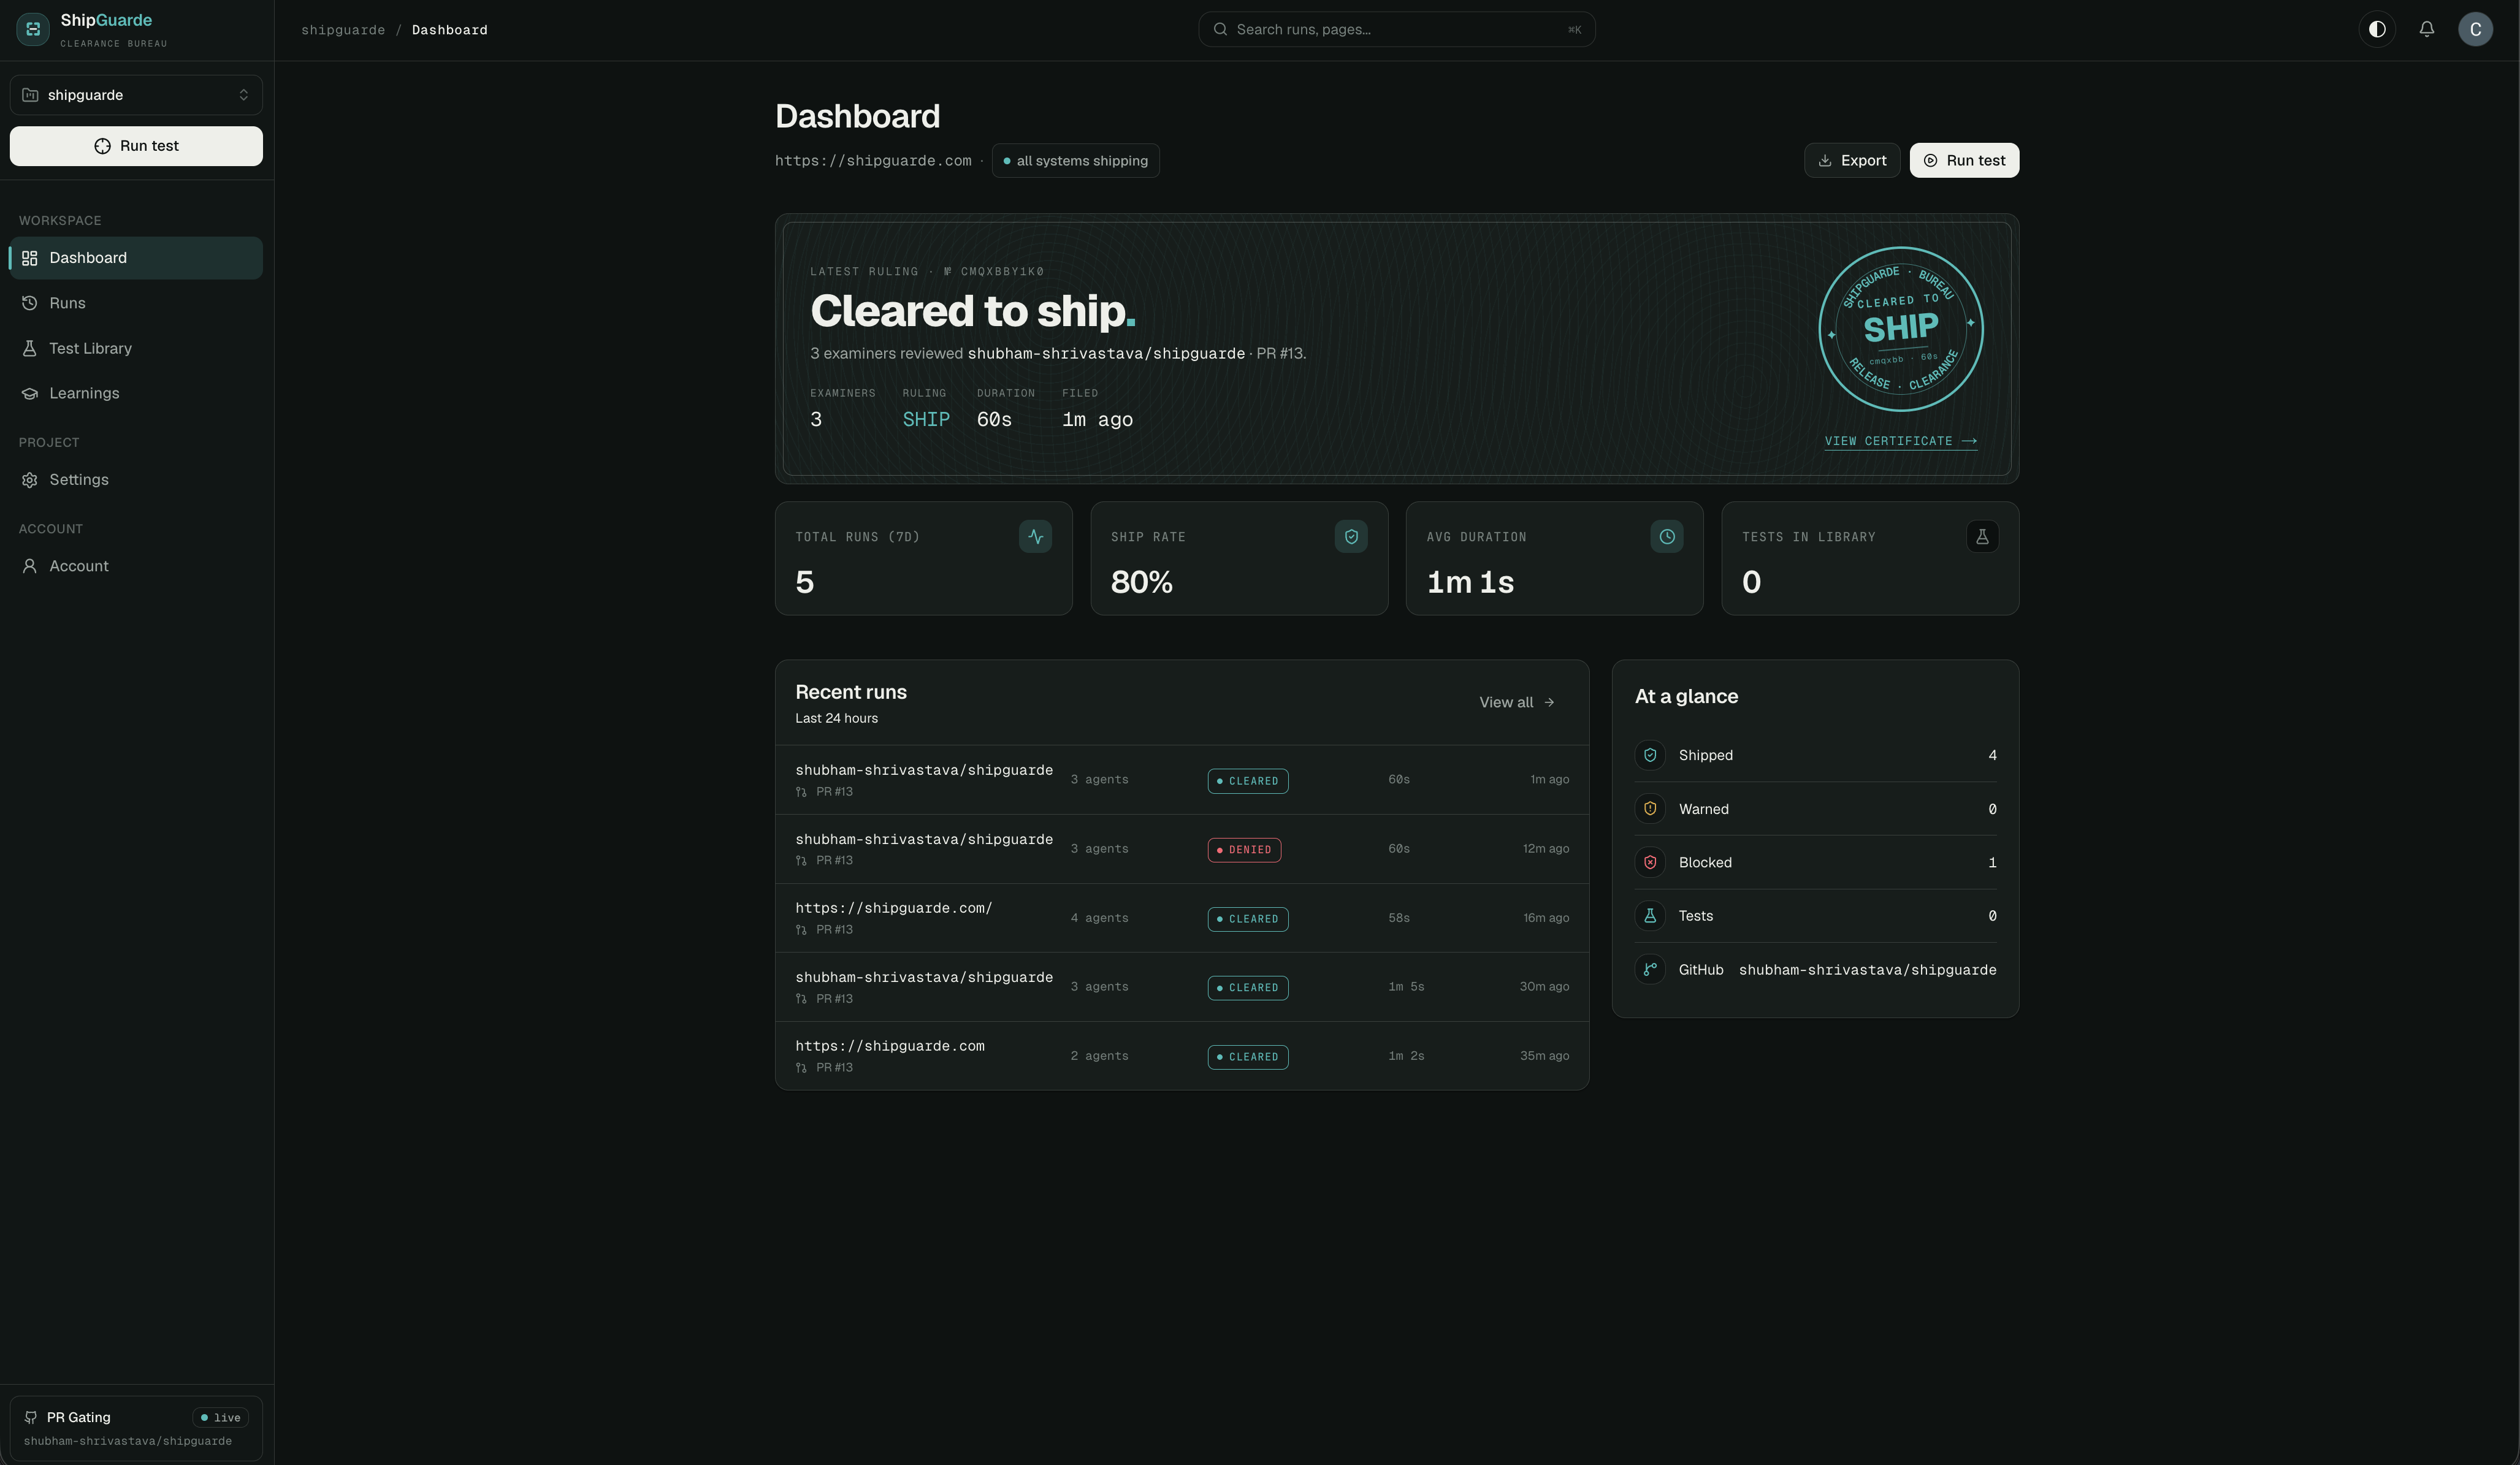Click the pull request icon on the DENIED run

801,861
